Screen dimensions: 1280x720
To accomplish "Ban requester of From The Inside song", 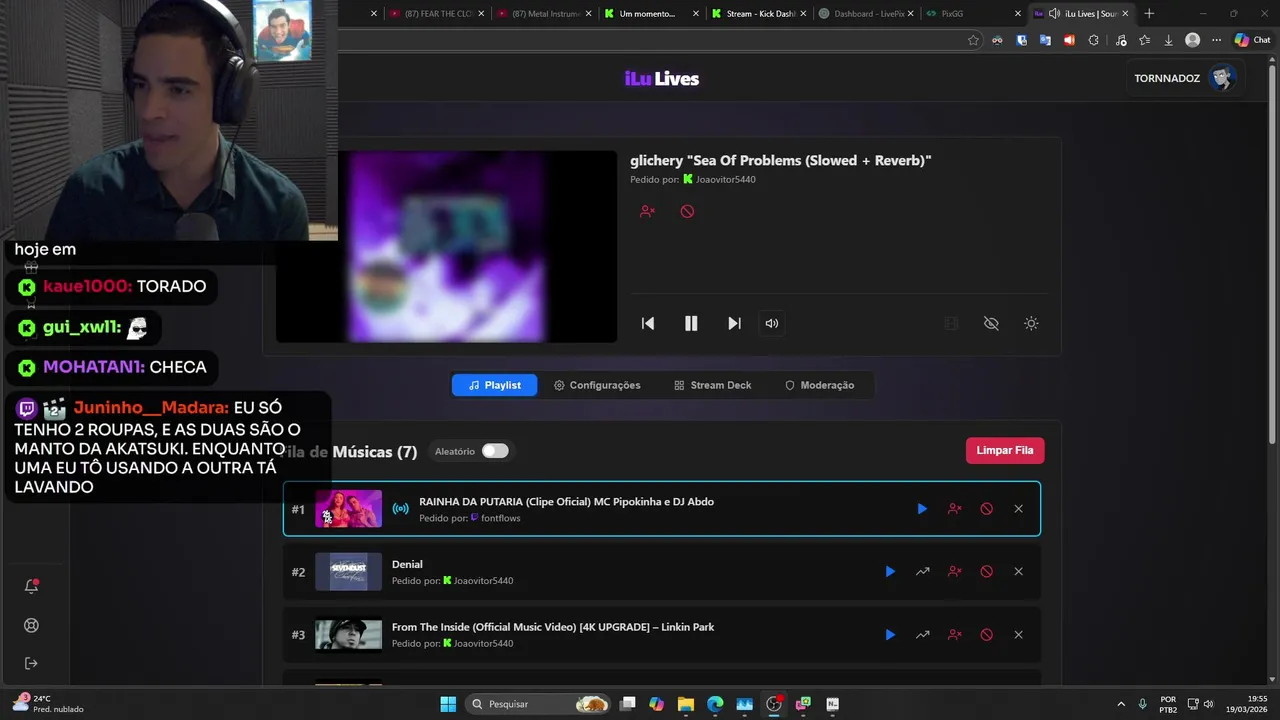I will click(x=954, y=635).
